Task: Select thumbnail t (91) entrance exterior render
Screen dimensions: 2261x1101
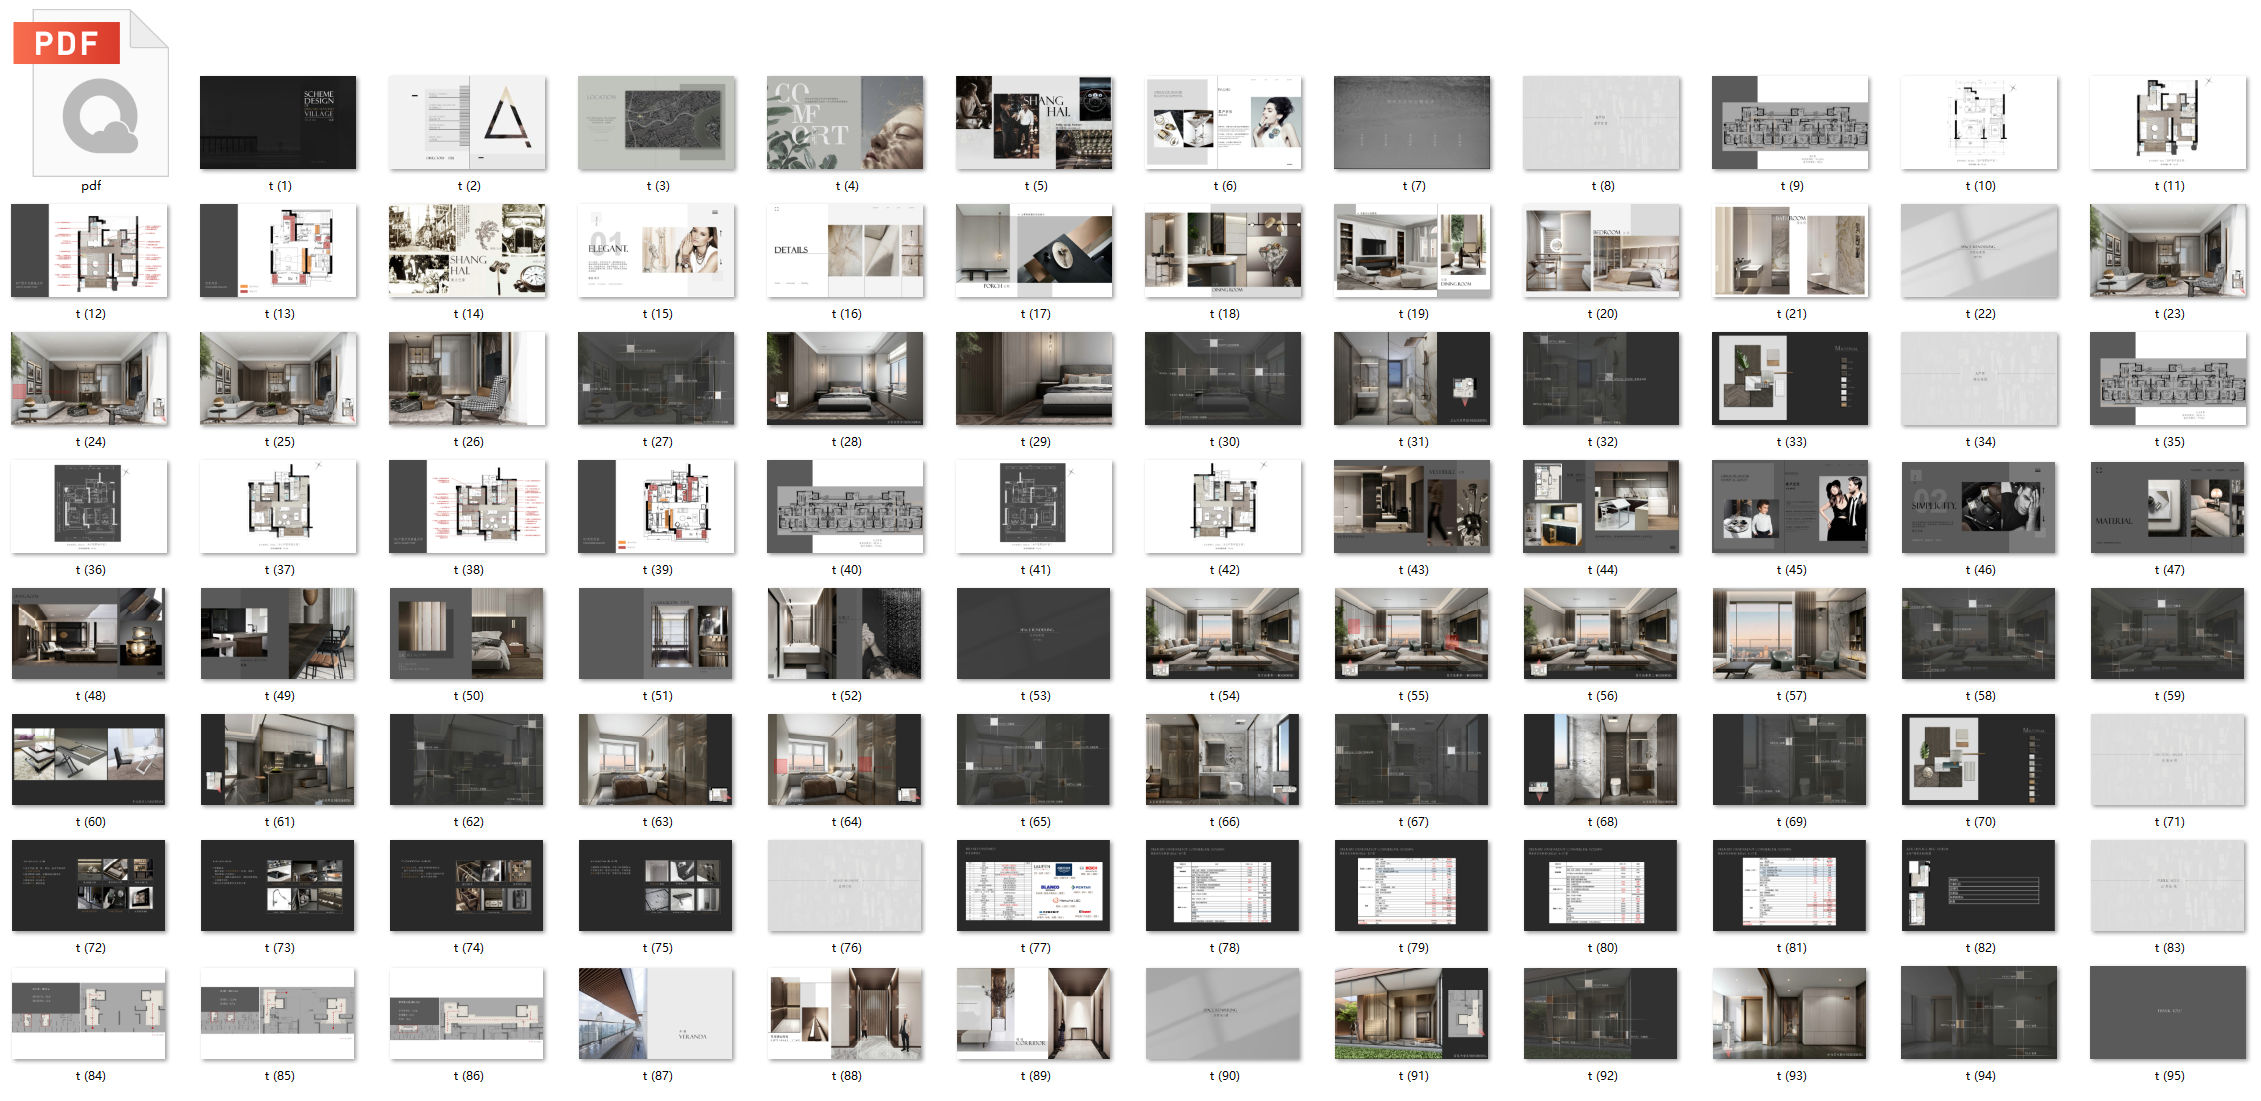Action: pyautogui.click(x=1412, y=1013)
